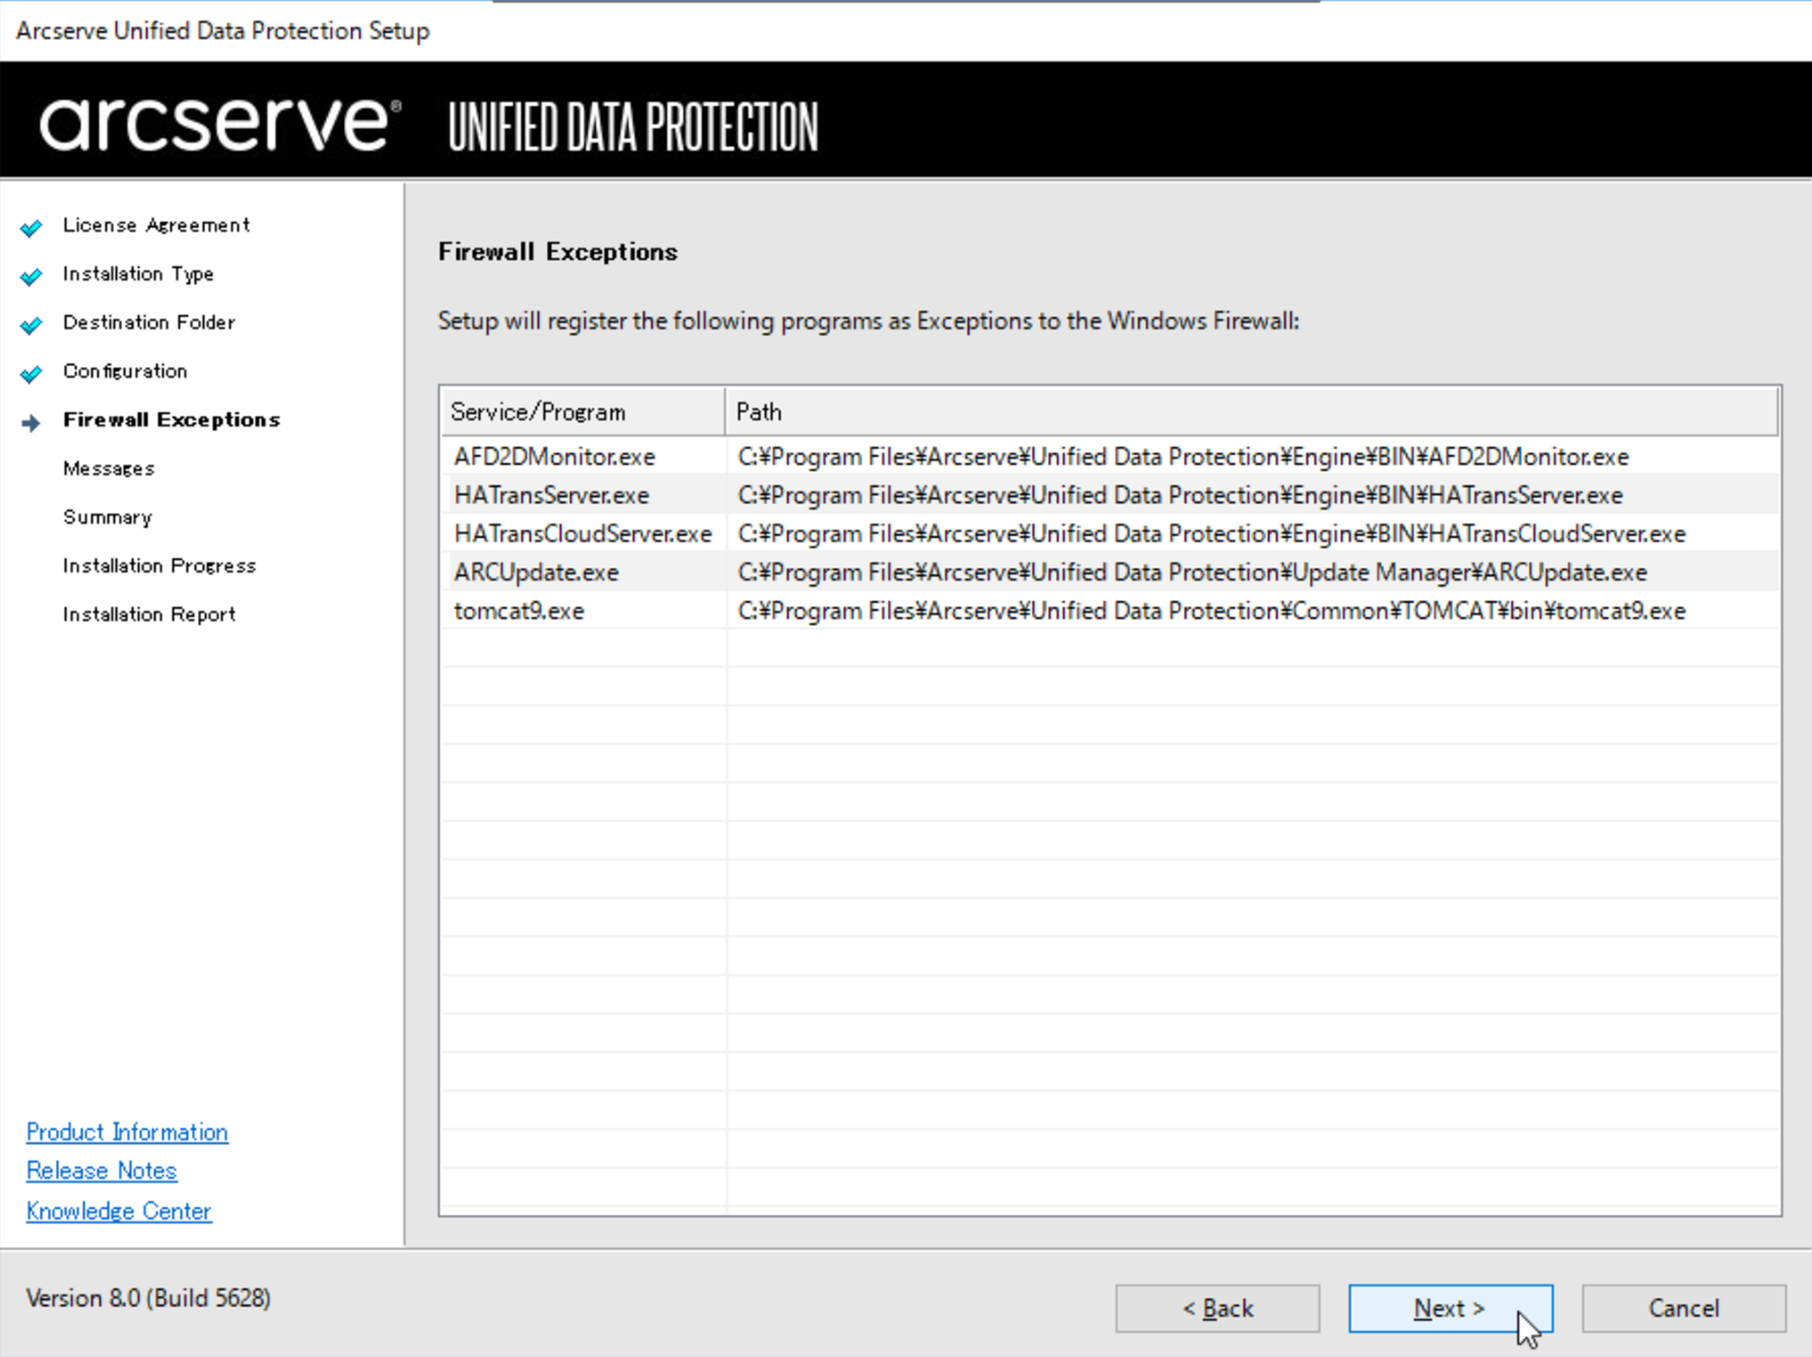Select the tomcat9.exe row
The image size is (1812, 1357).
pos(1110,611)
